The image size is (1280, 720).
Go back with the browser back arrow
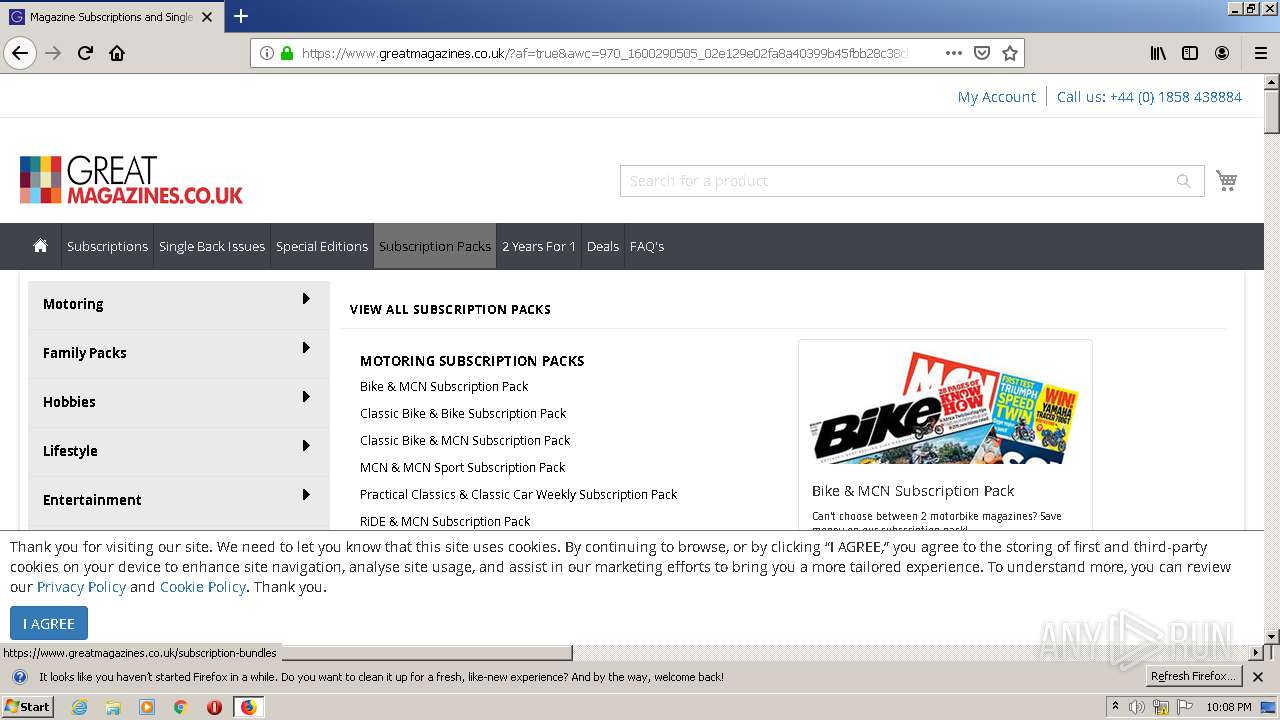pos(20,53)
